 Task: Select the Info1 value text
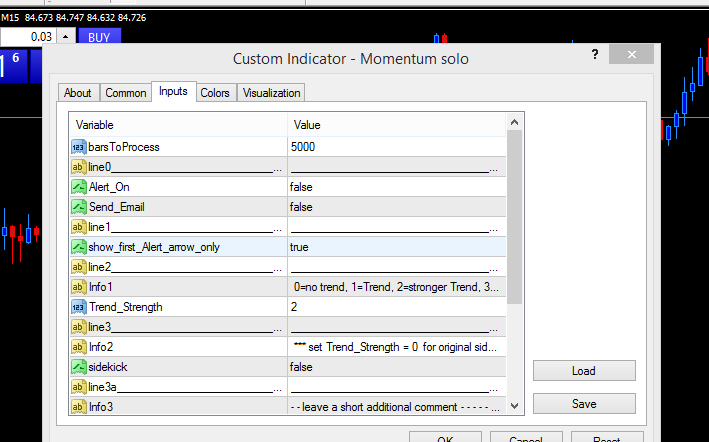pyautogui.click(x=396, y=287)
